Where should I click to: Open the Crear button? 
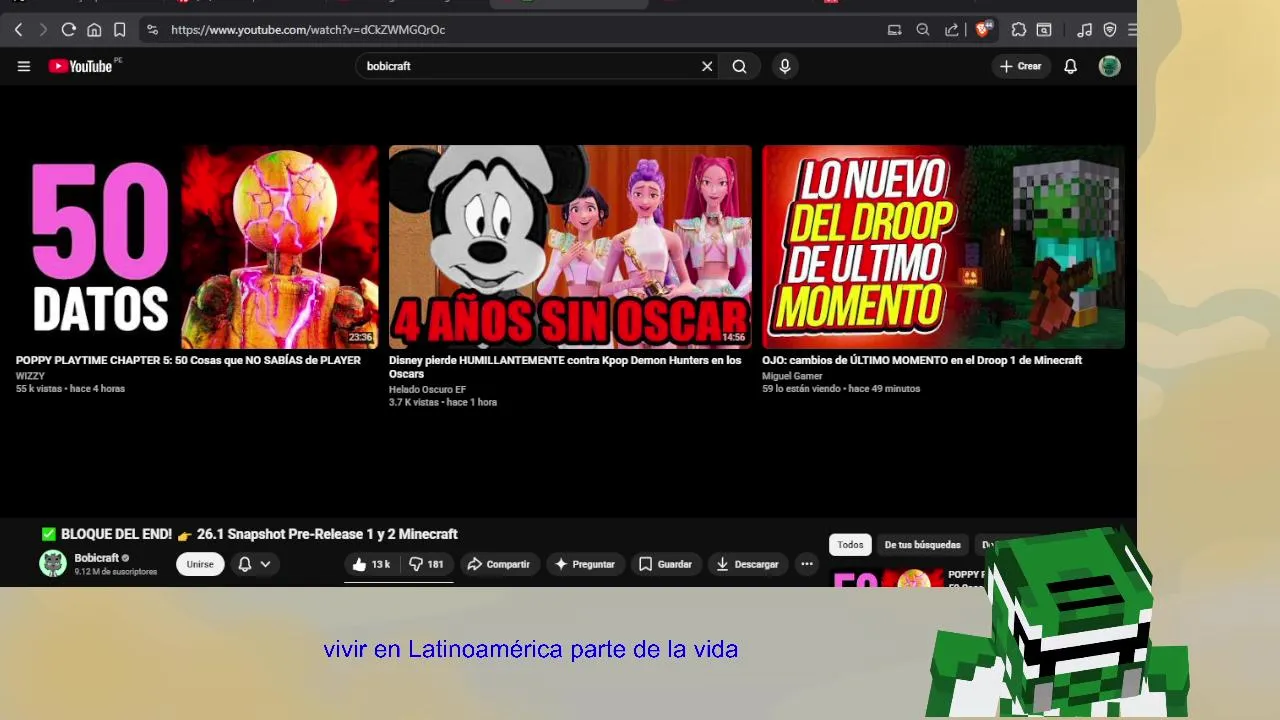pos(1021,66)
